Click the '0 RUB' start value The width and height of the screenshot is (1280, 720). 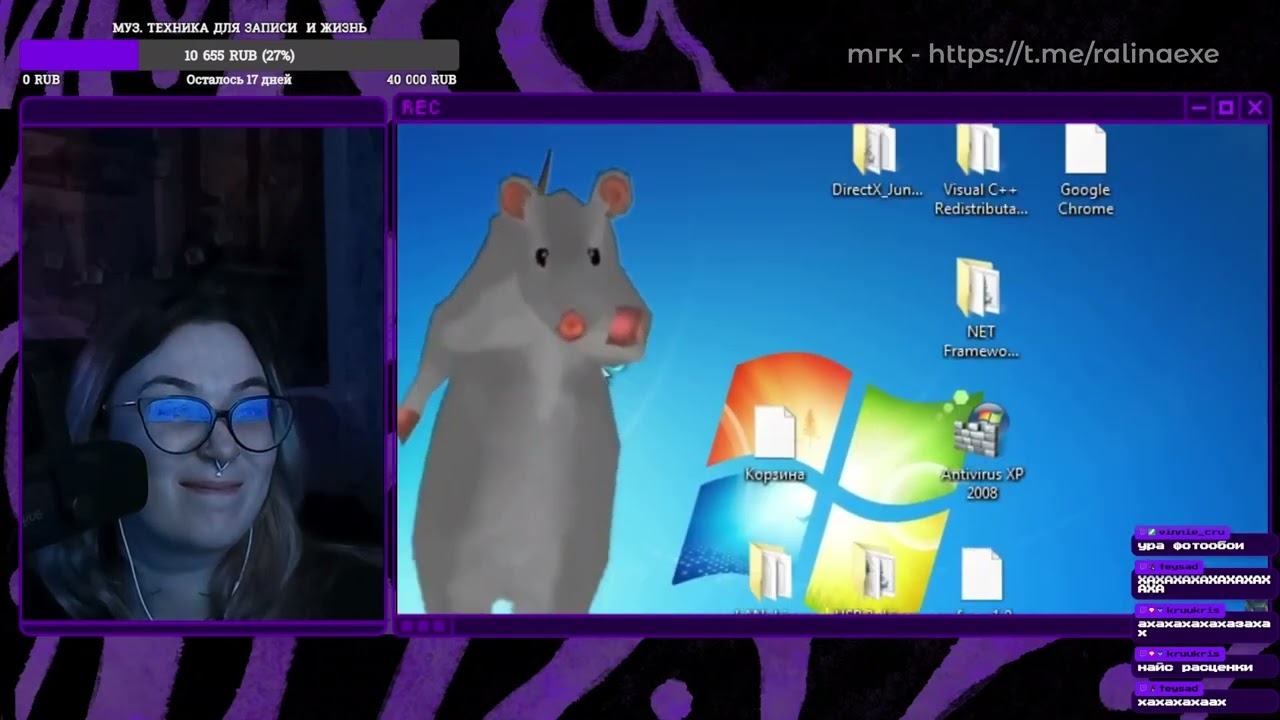tap(41, 80)
